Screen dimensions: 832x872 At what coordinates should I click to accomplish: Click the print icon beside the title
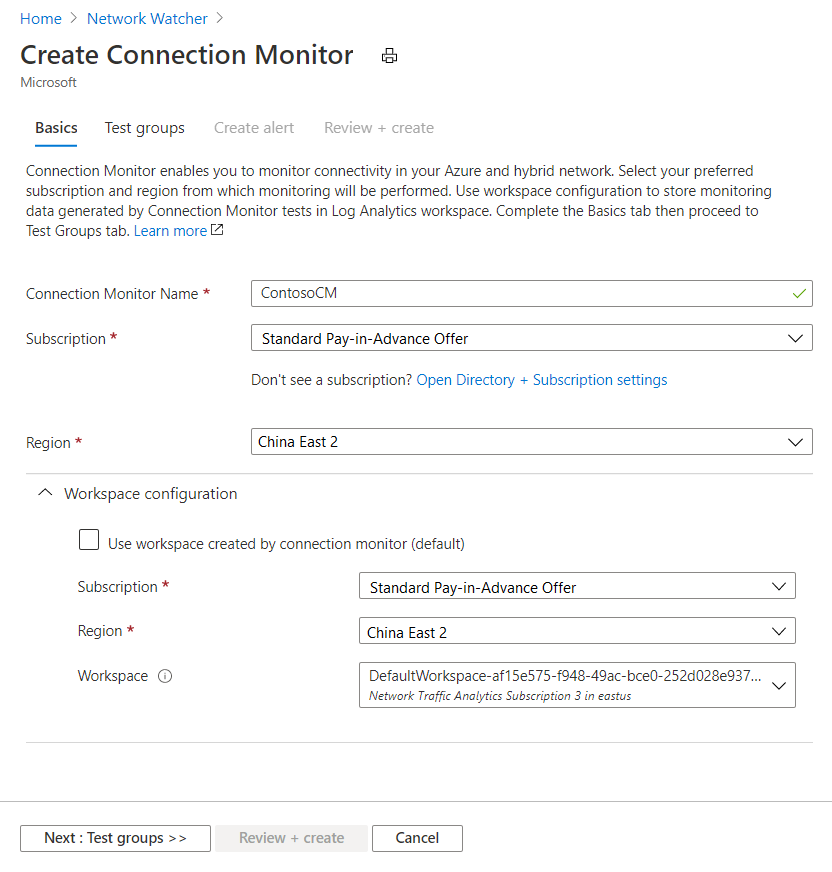coord(390,56)
